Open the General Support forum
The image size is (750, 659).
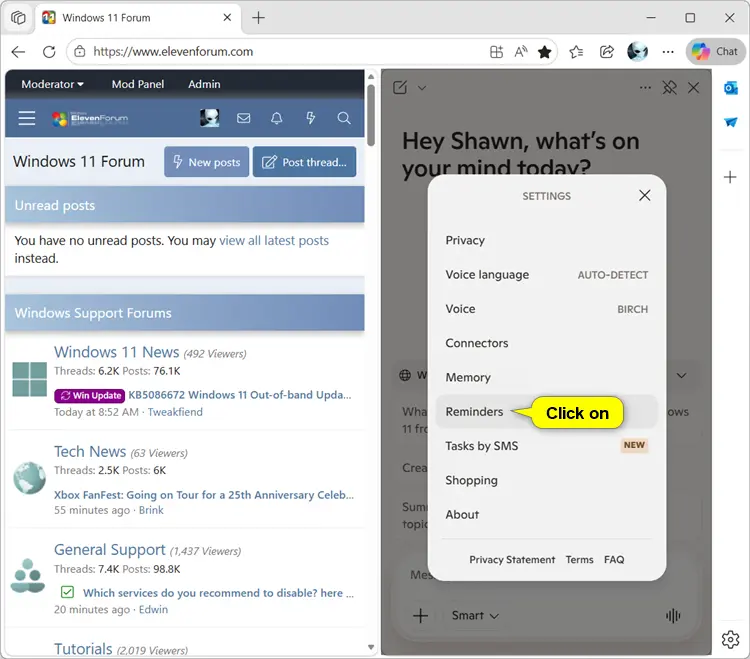click(110, 550)
